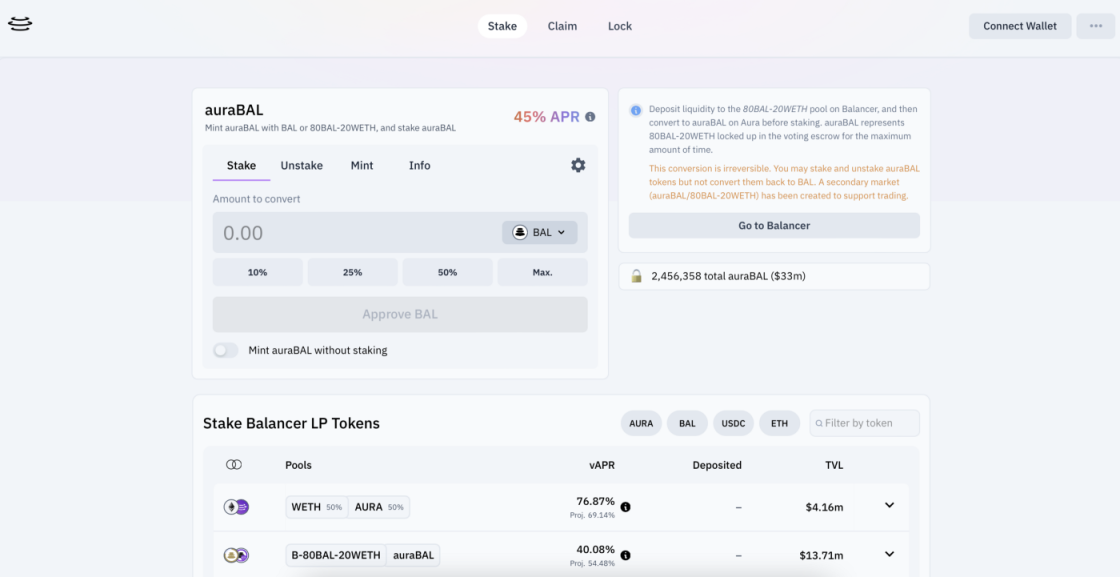Click the TVL column header

(834, 465)
